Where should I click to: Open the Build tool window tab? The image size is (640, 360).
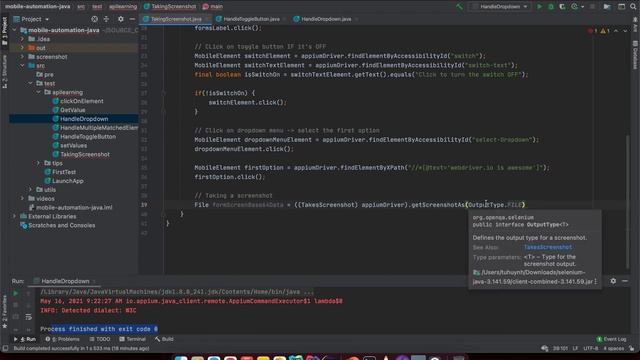click(164, 339)
